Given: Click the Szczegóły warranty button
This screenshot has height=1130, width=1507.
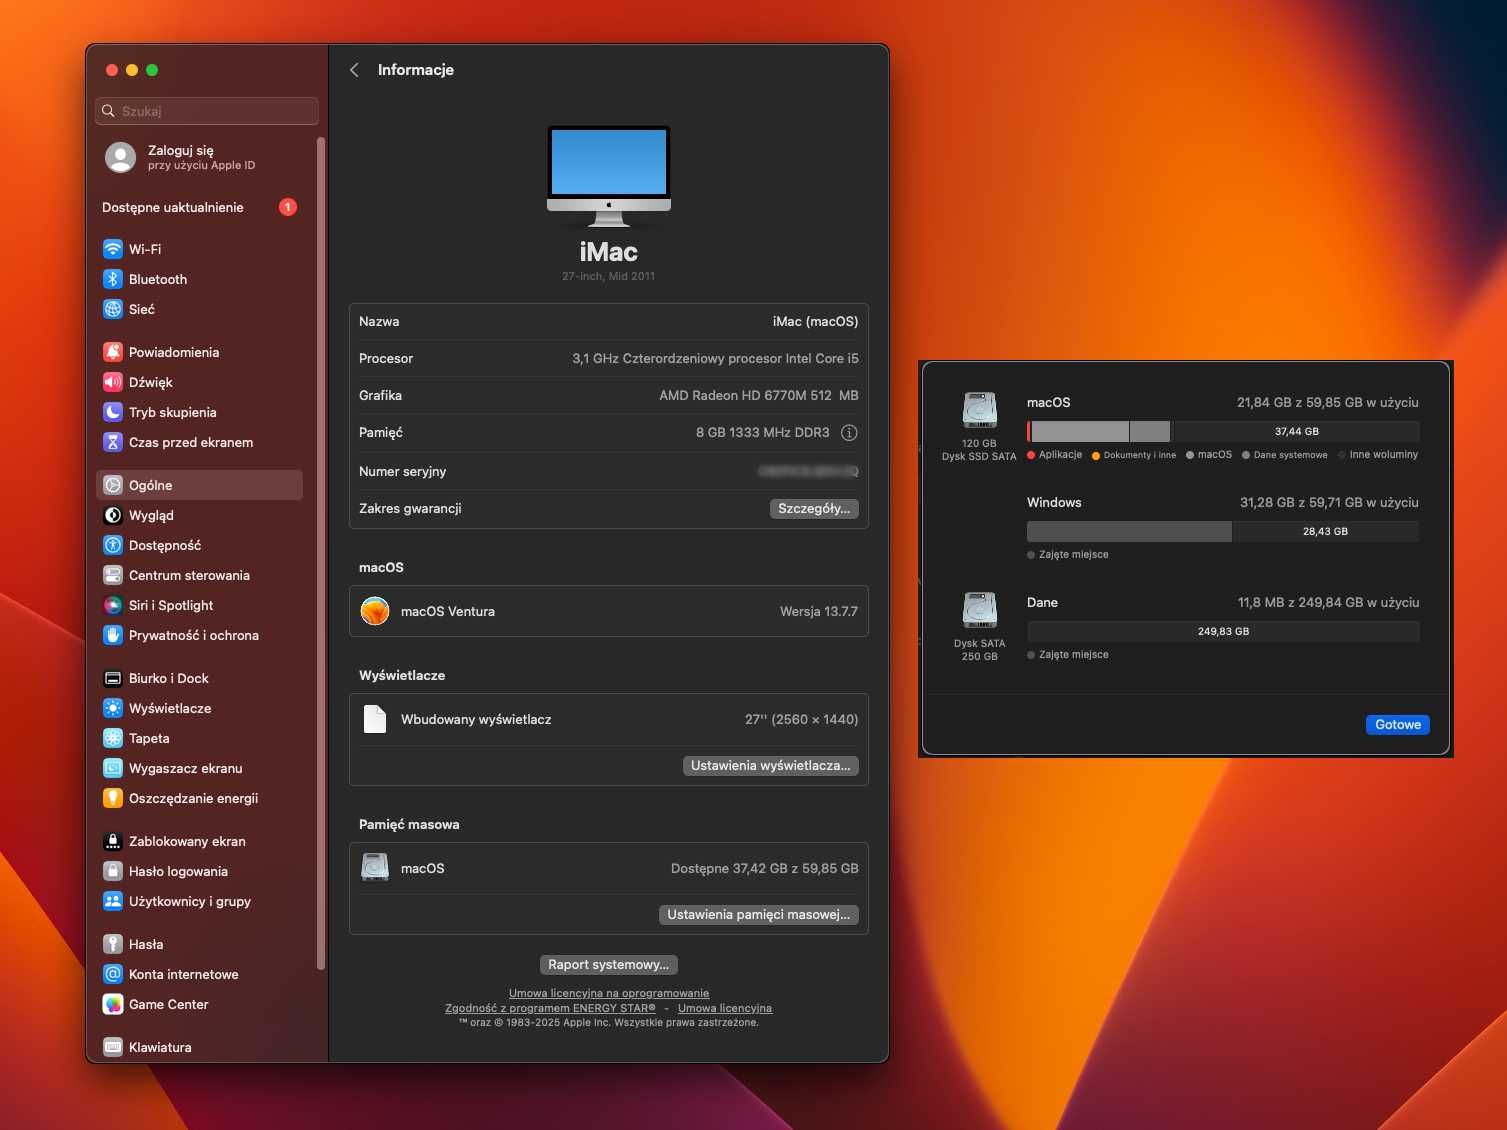Looking at the screenshot, I should (x=814, y=508).
